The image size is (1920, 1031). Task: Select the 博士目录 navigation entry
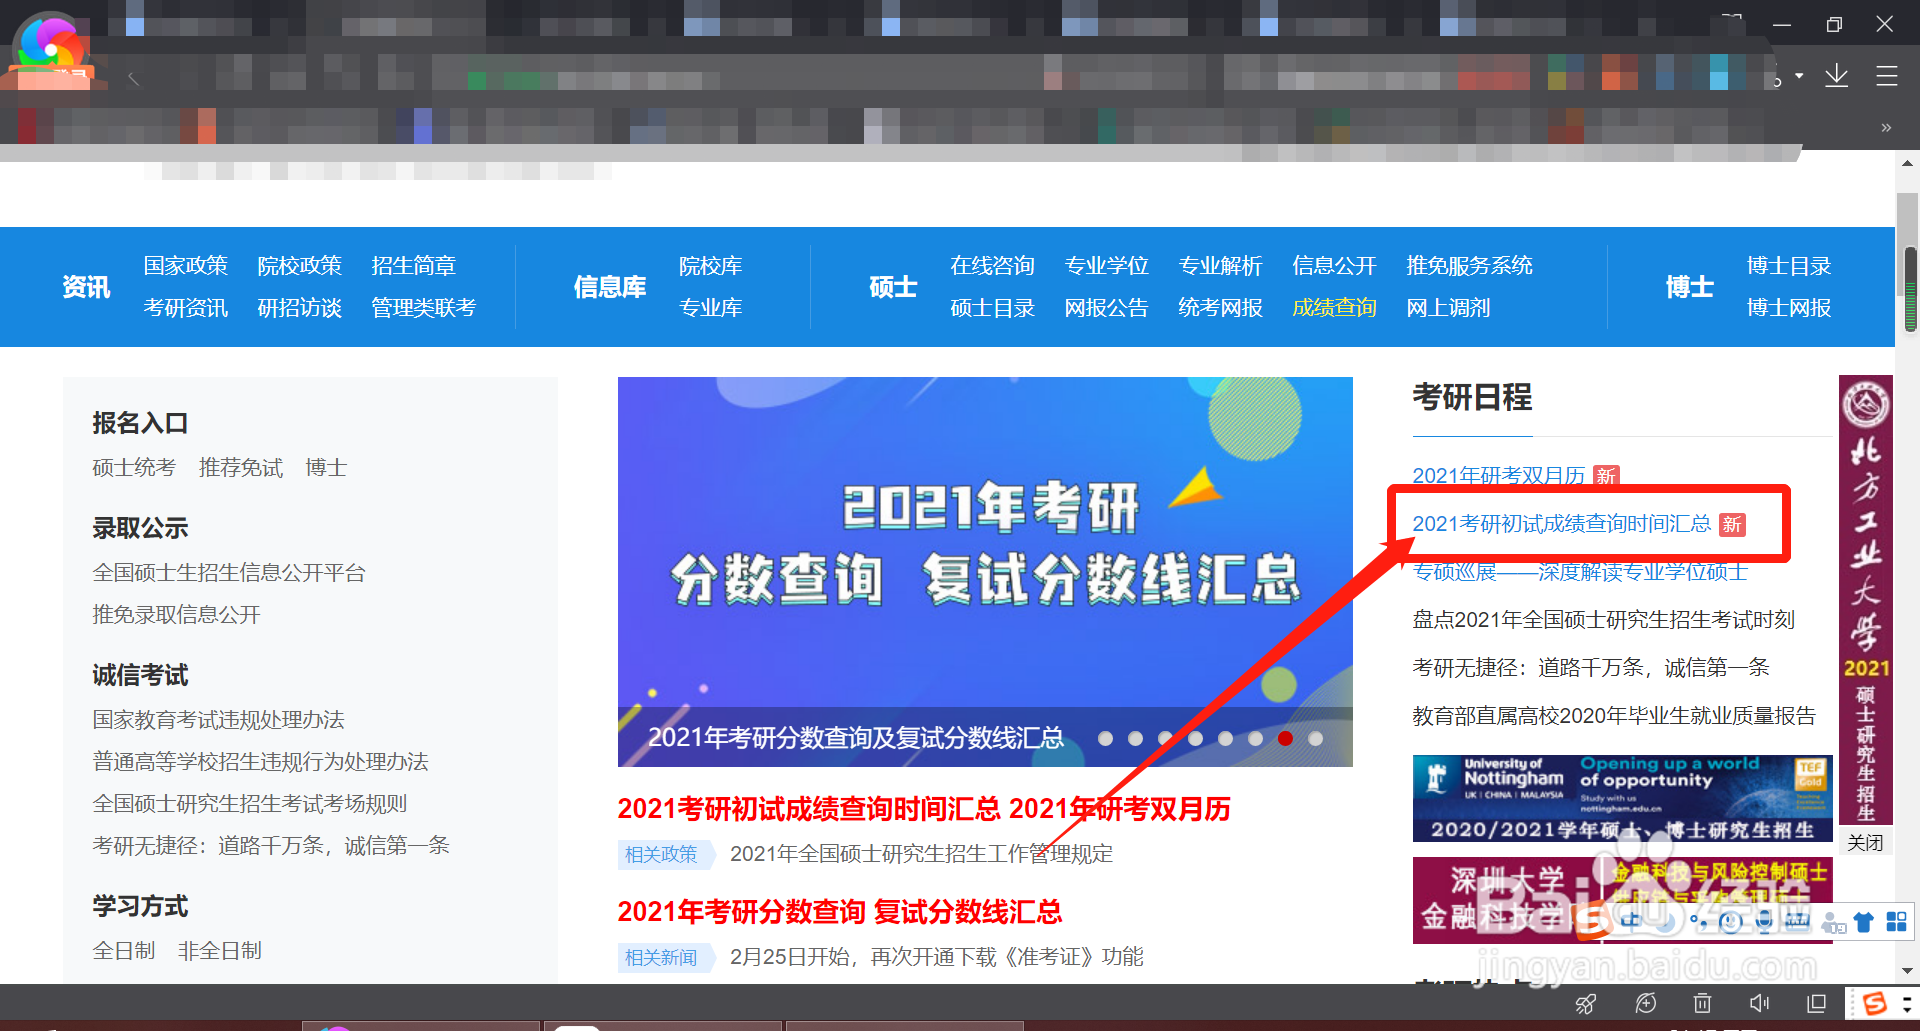tap(1788, 265)
